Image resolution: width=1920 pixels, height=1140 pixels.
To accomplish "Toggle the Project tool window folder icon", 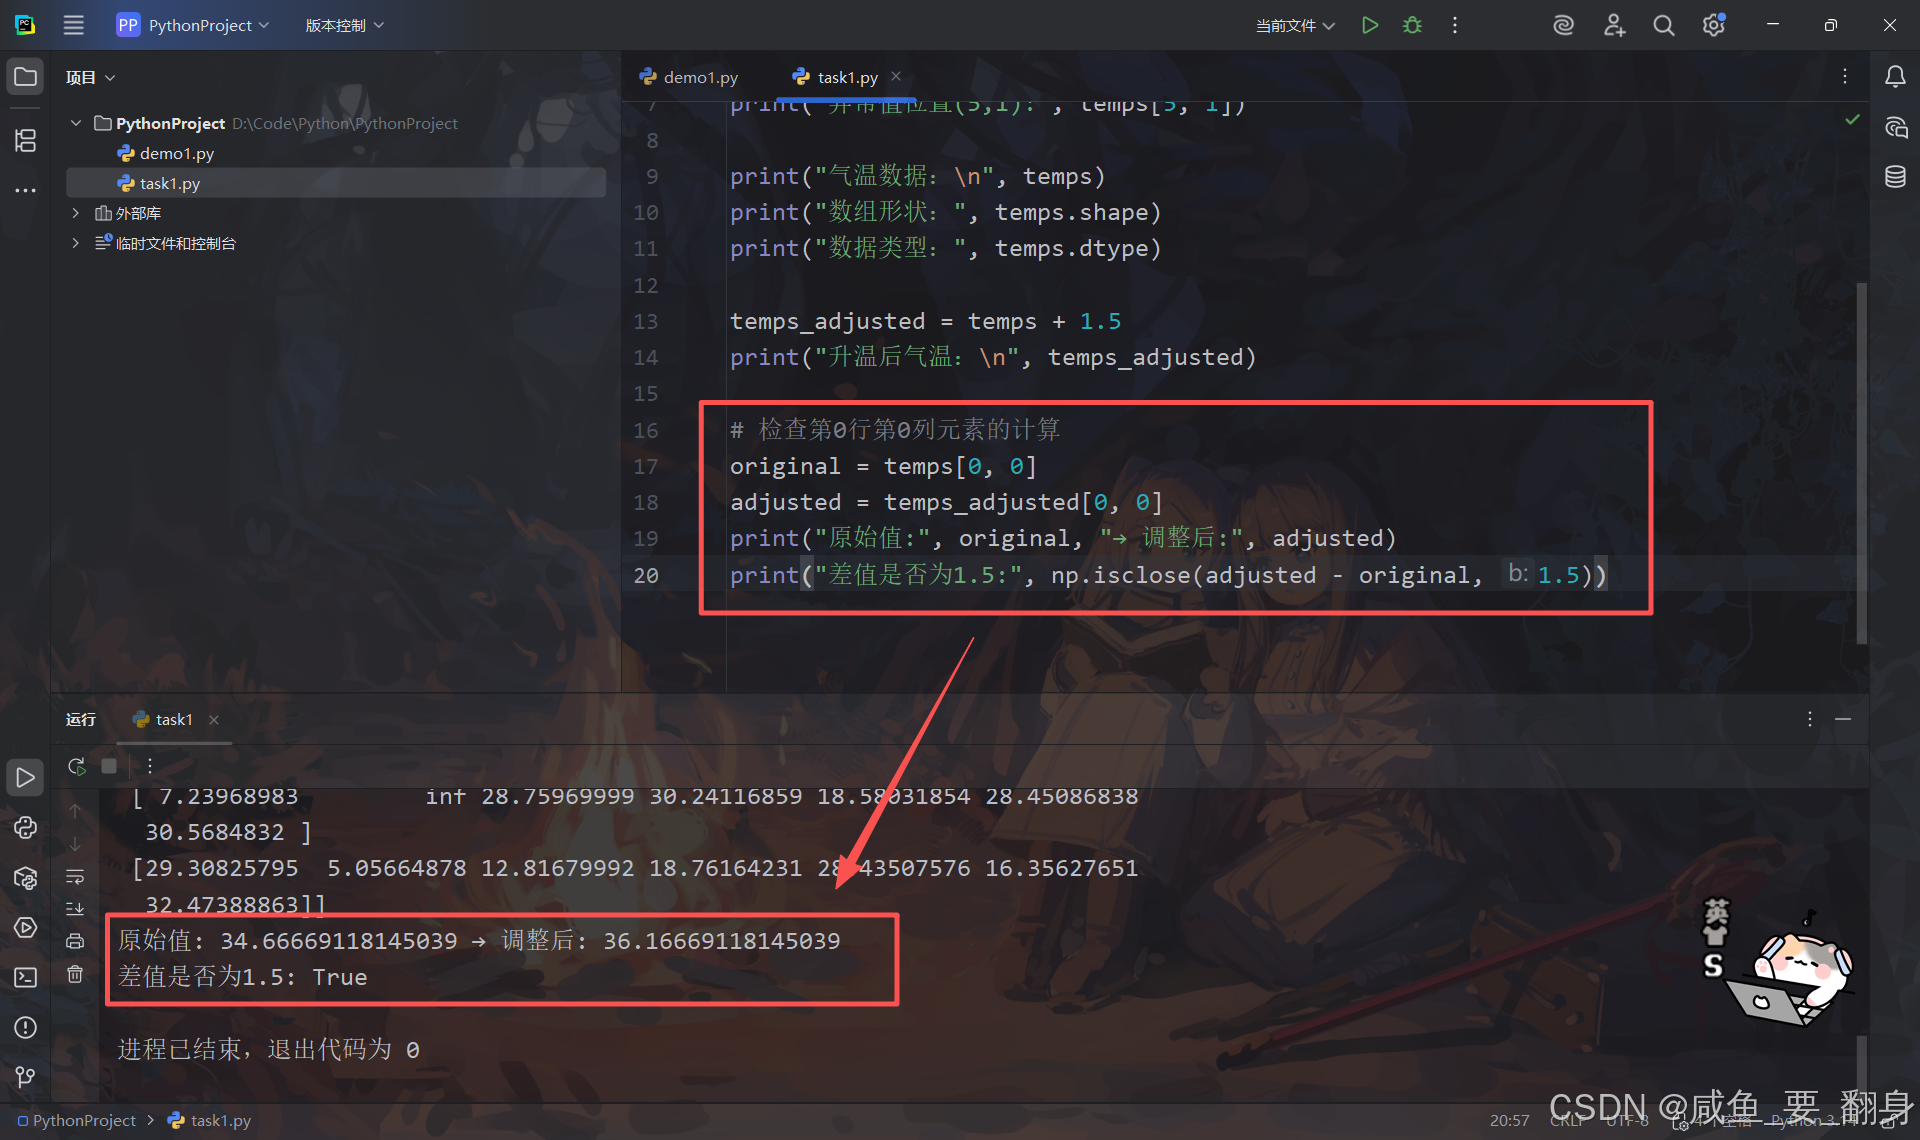I will click(25, 77).
